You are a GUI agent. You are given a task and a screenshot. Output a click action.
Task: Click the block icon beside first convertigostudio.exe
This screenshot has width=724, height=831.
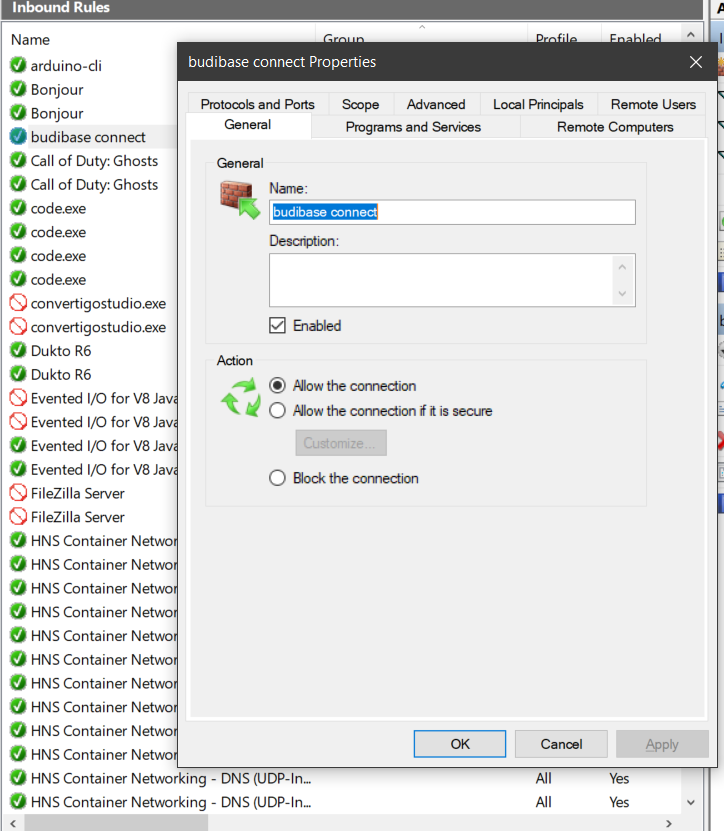click(18, 303)
